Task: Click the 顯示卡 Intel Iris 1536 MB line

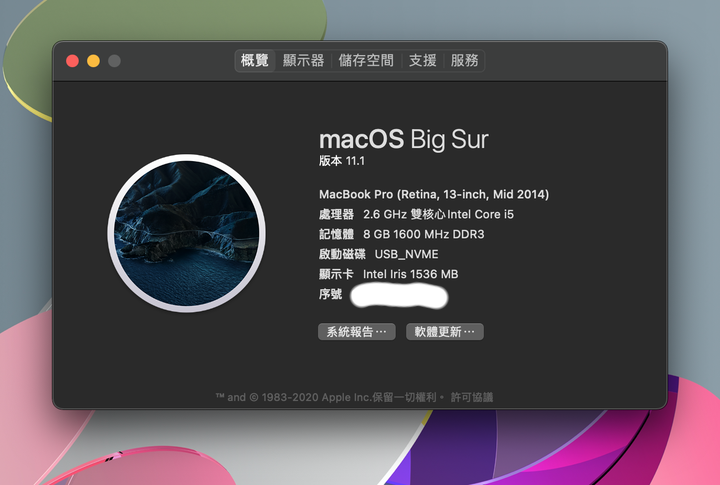Action: [388, 274]
